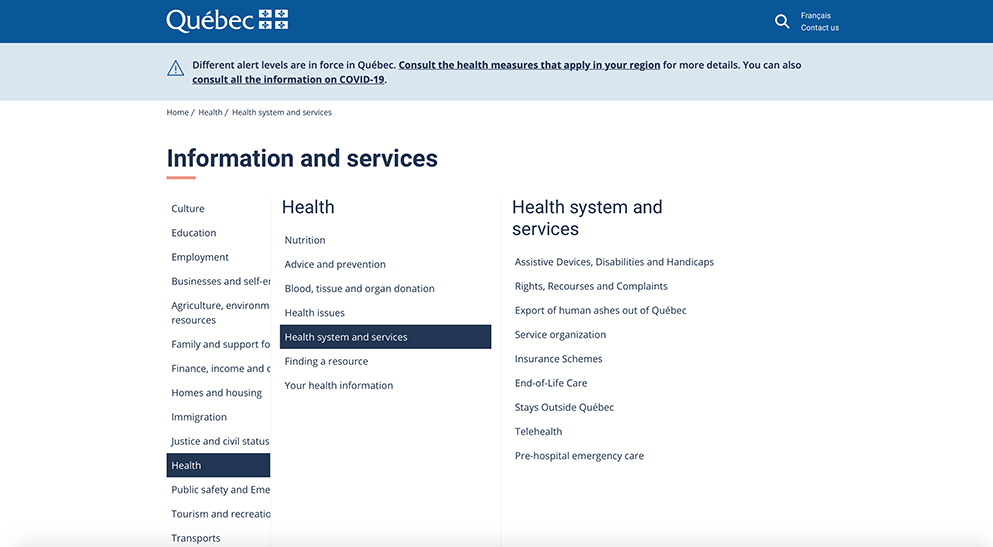This screenshot has height=547, width=993.
Task: Open Public safety and Emergencies category
Action: click(220, 489)
